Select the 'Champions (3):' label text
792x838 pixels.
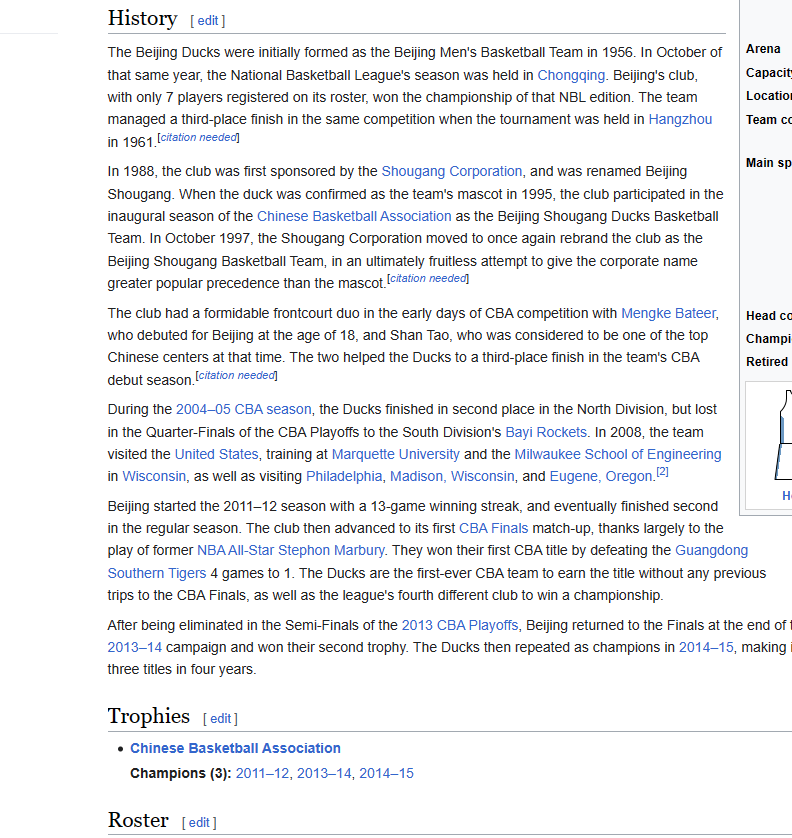(180, 774)
